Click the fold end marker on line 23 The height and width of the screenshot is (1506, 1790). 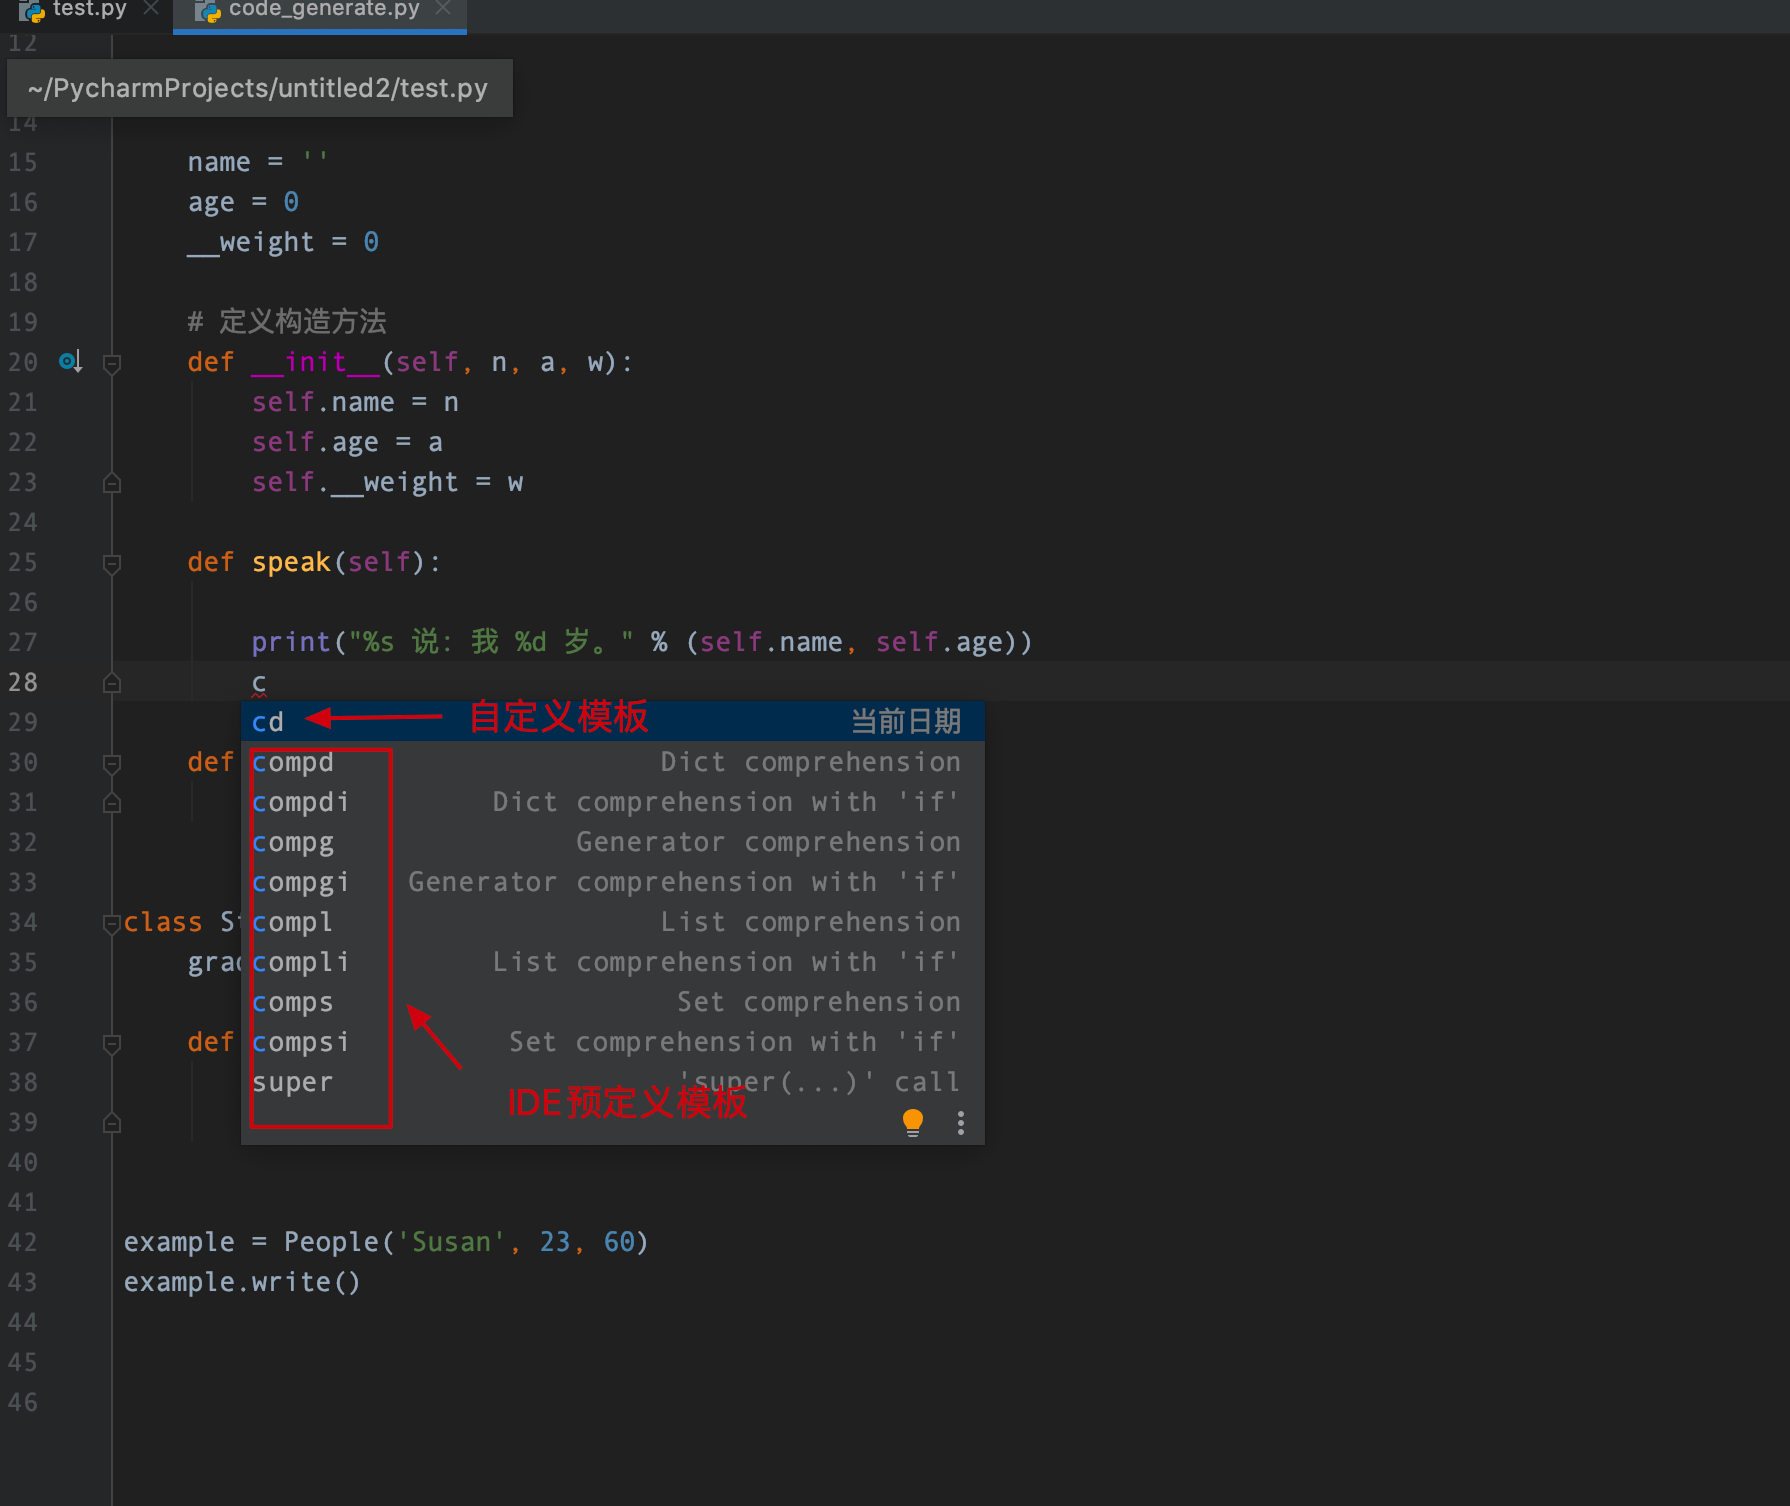click(112, 483)
